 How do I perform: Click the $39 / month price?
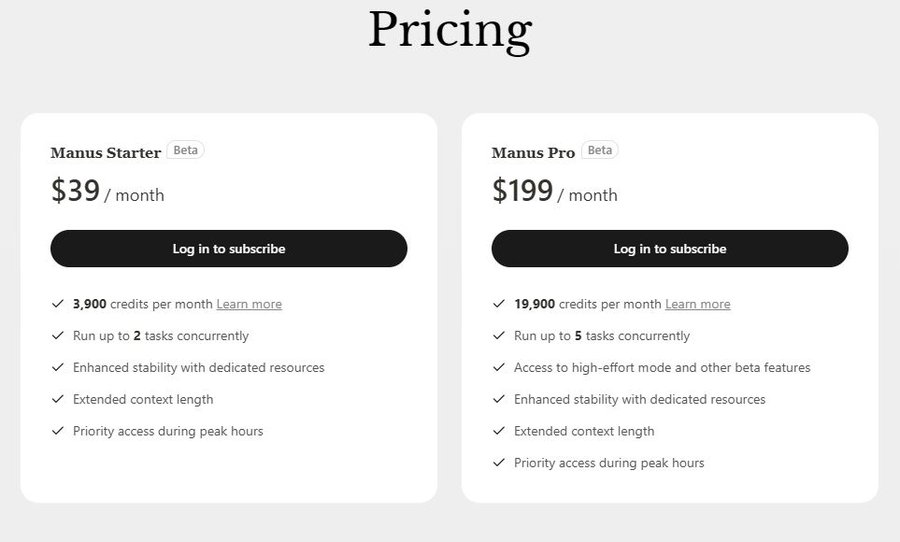click(107, 191)
